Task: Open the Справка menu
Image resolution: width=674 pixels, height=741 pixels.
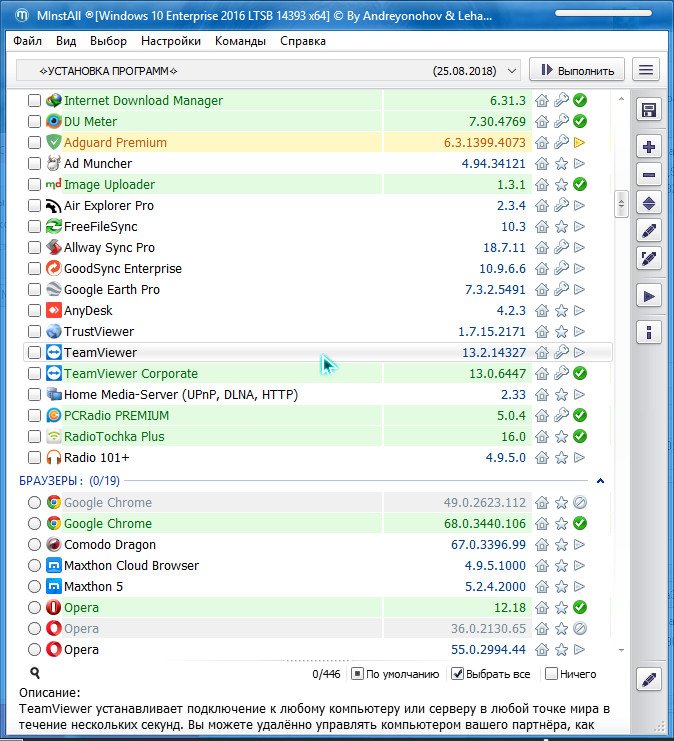Action: 302,41
